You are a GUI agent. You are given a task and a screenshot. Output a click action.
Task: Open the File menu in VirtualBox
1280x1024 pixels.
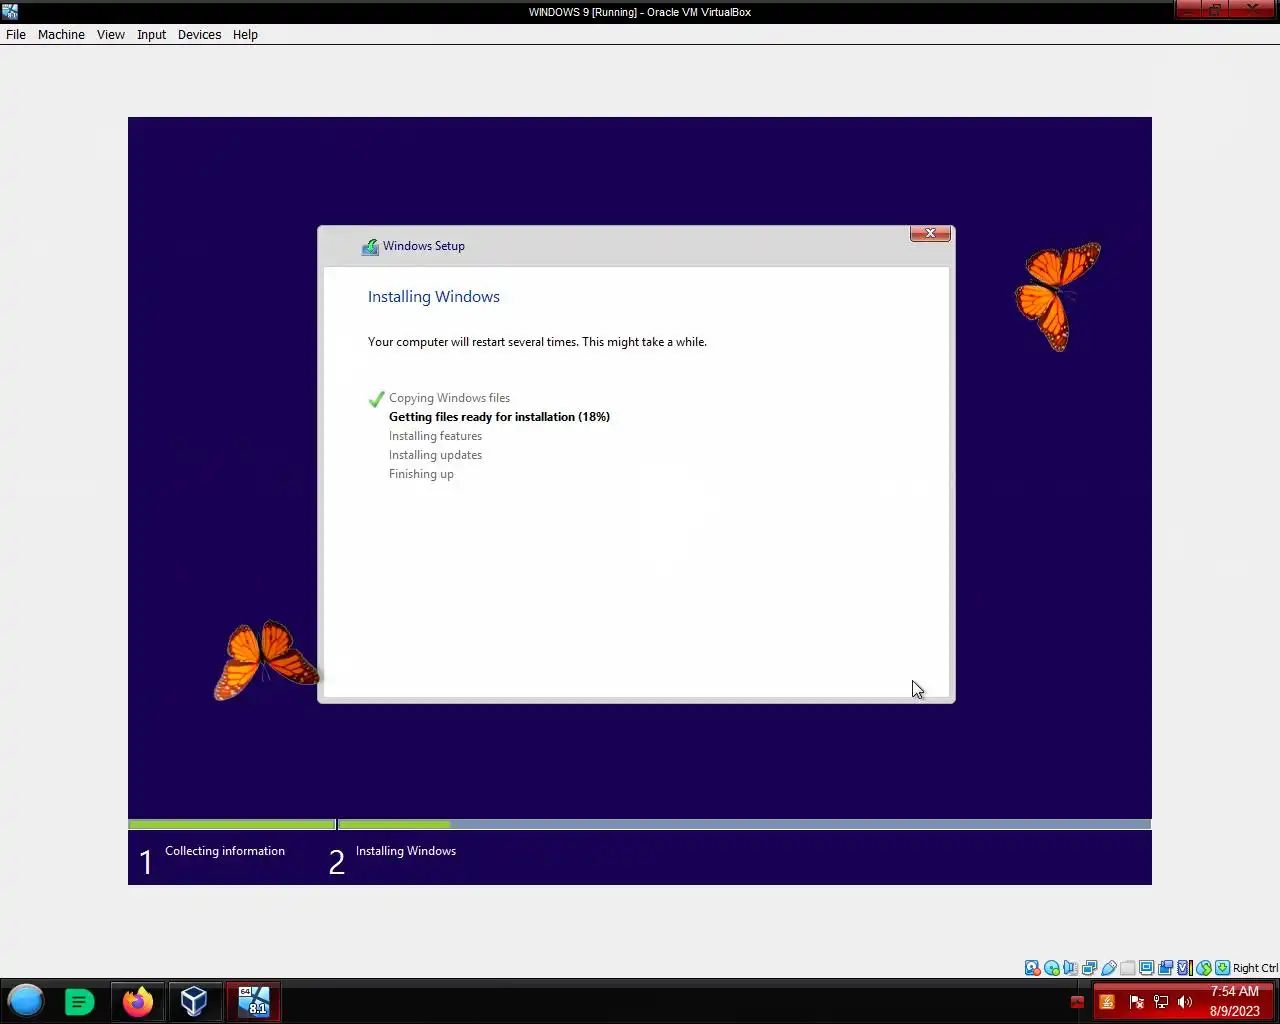click(16, 34)
